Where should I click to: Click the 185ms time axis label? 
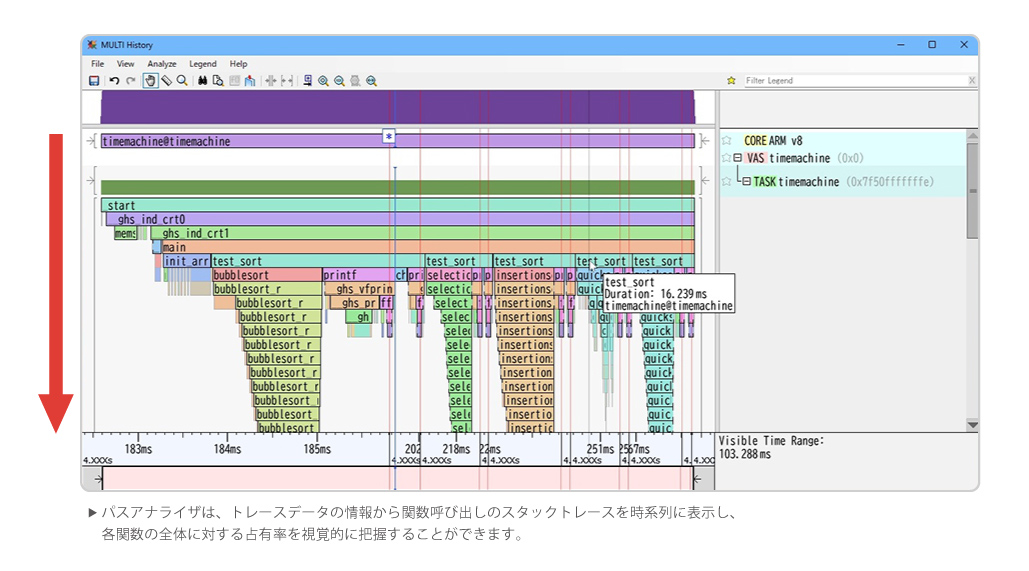317,450
